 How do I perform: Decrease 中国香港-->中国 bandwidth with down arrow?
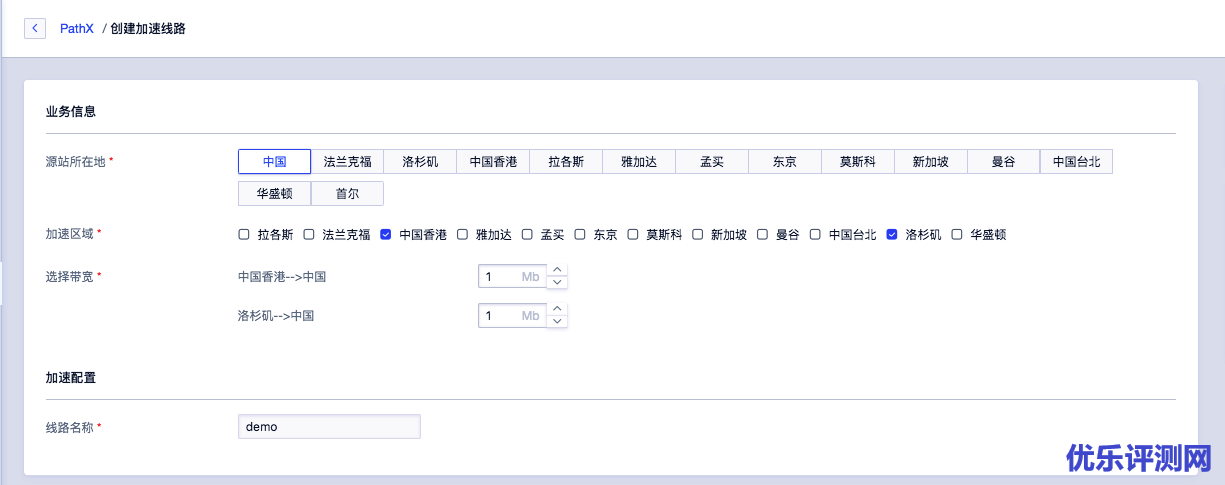(557, 282)
